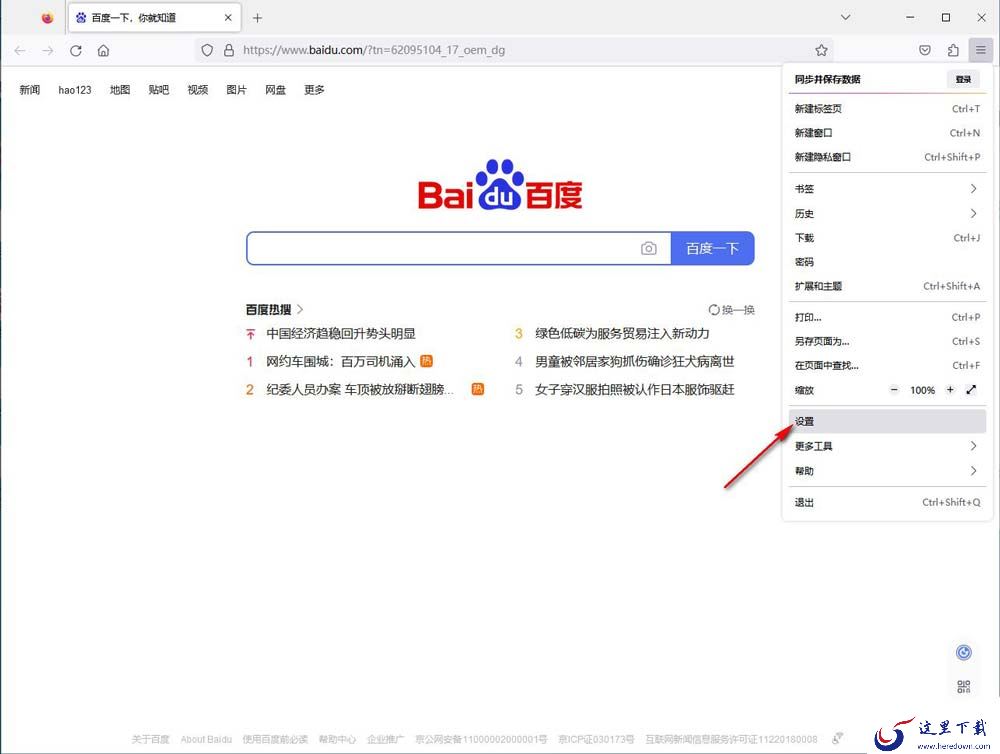The height and width of the screenshot is (754, 1000).
Task: Click the Baidu logo
Action: coord(500,185)
